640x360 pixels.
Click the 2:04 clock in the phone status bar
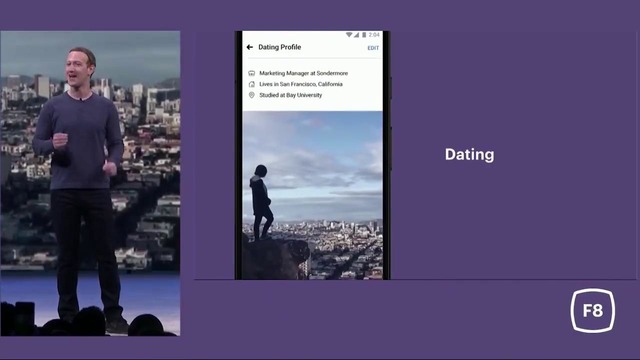[x=374, y=35]
